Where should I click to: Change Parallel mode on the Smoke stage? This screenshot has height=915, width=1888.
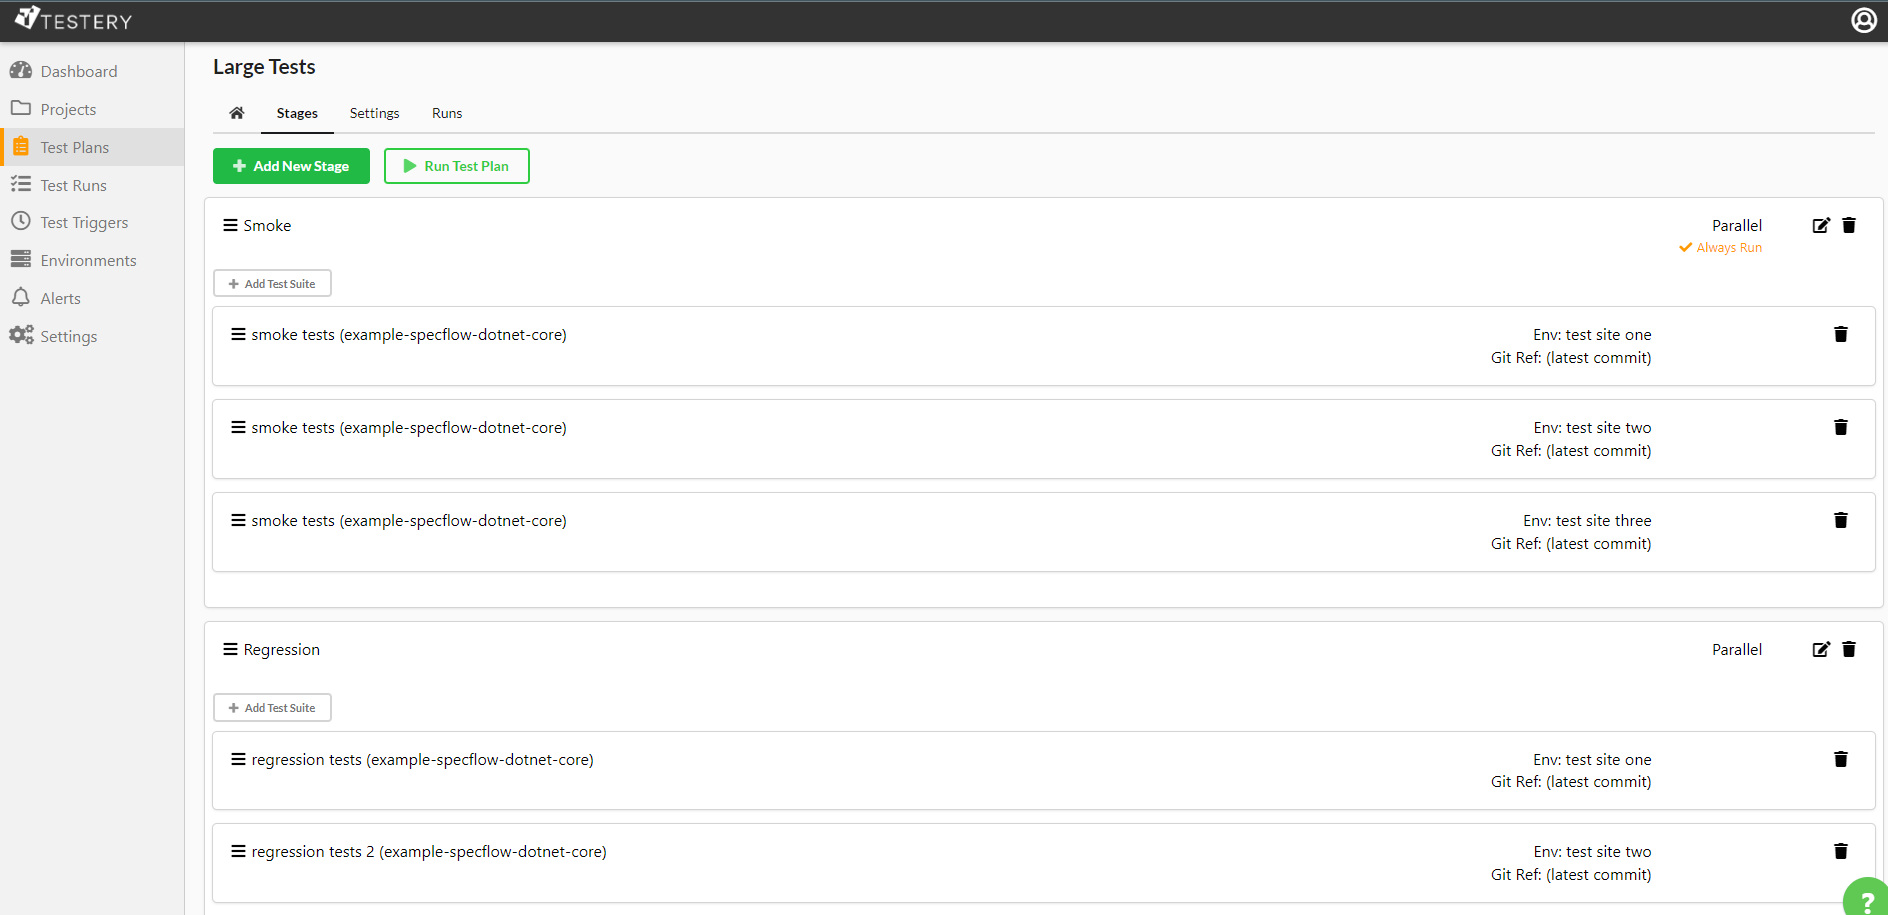pos(1736,225)
